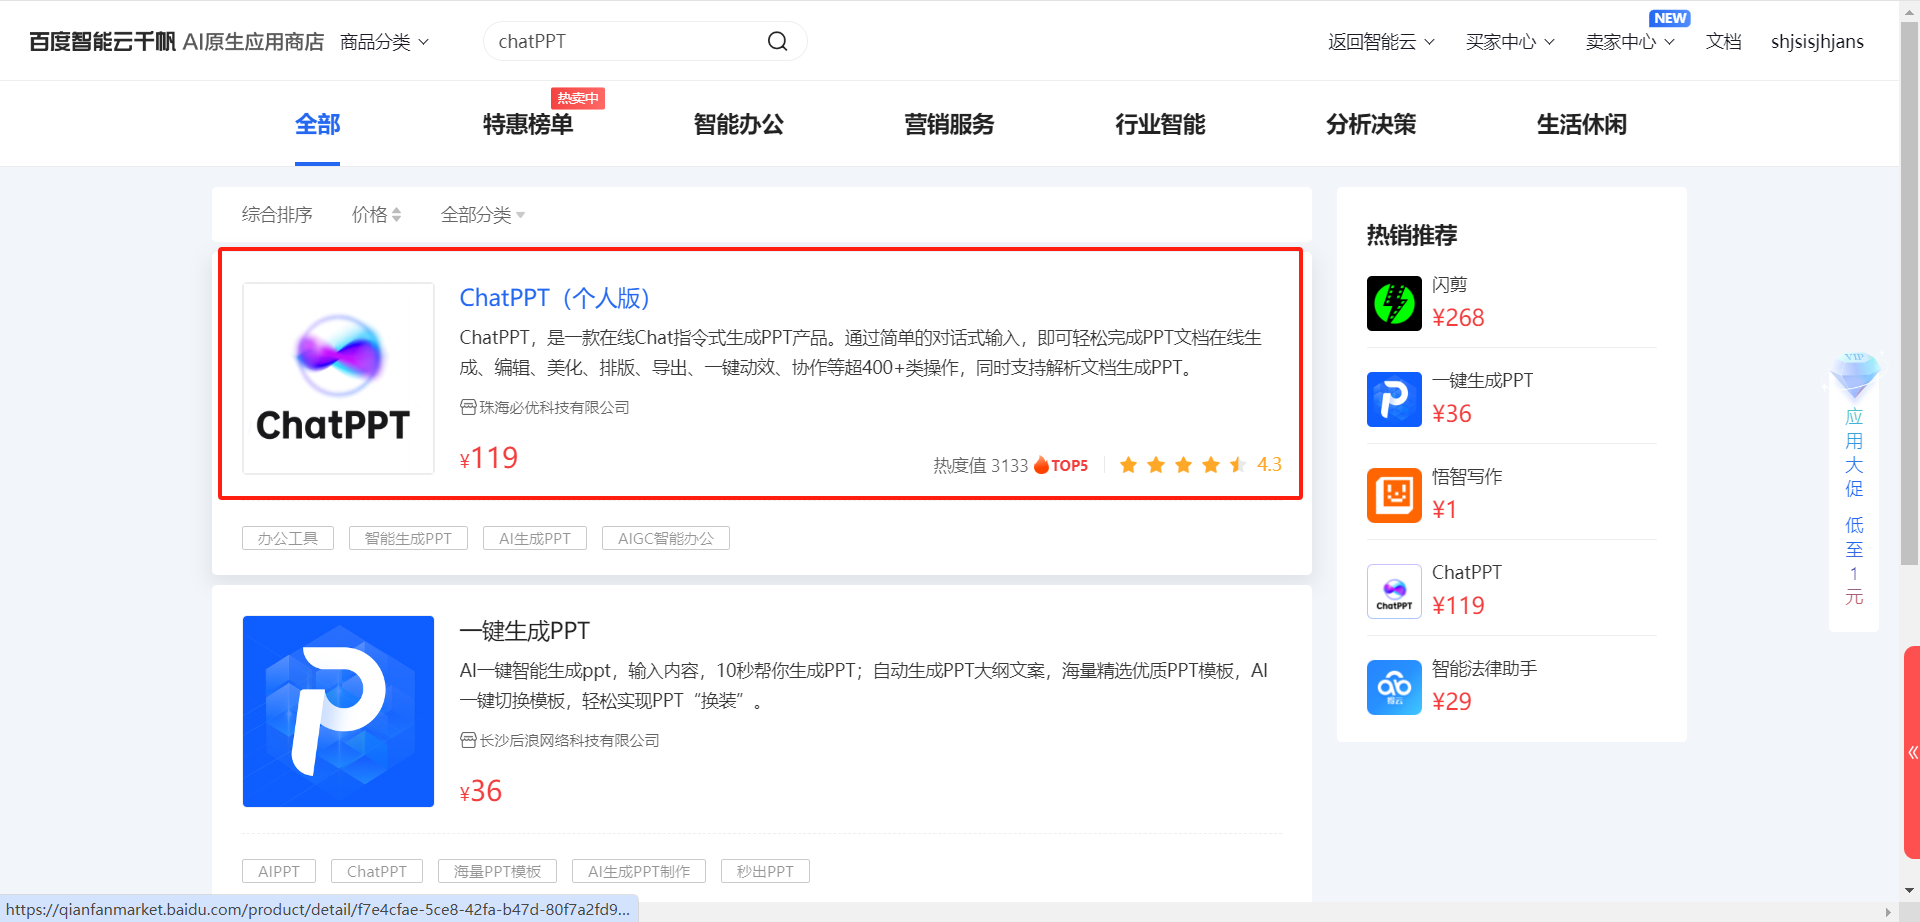Open the 闪剪 app icon in 热销推荐
The image size is (1920, 922).
1394,303
